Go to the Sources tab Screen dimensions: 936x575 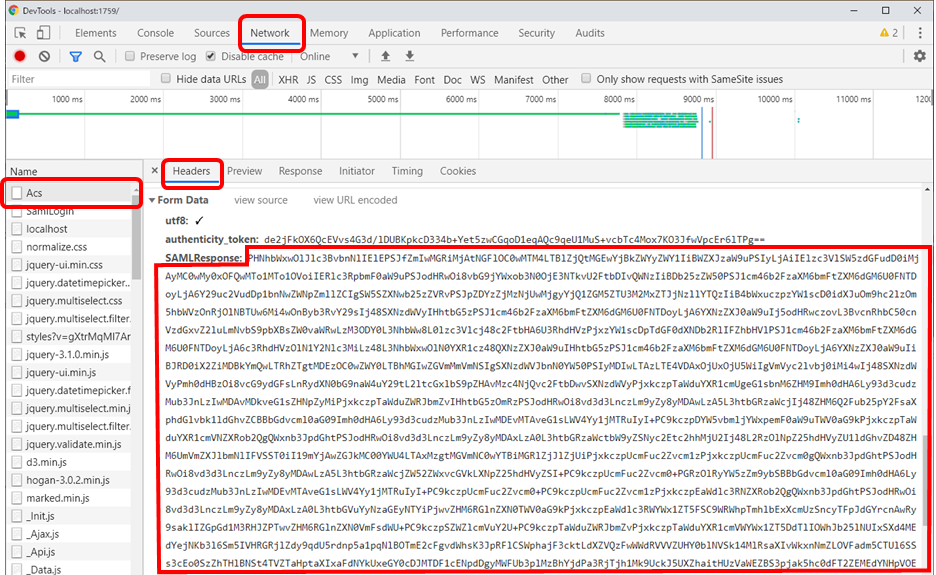[x=211, y=33]
